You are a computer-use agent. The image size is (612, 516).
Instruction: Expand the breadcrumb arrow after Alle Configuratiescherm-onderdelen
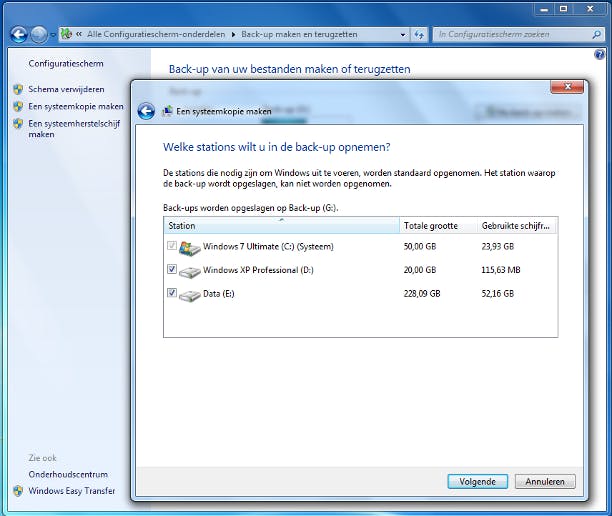(233, 35)
